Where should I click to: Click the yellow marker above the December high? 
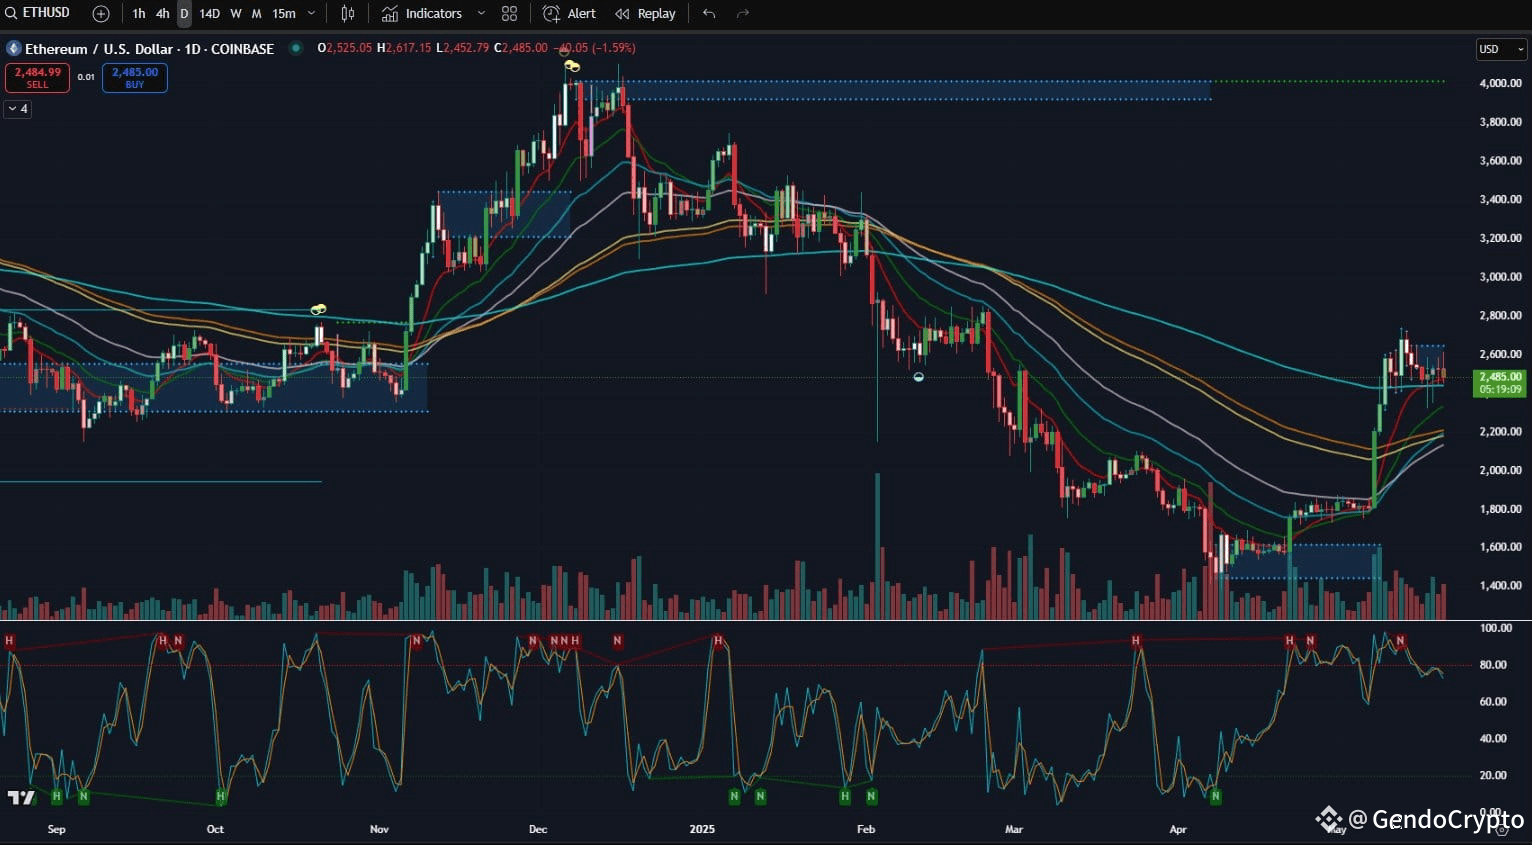pyautogui.click(x=572, y=66)
